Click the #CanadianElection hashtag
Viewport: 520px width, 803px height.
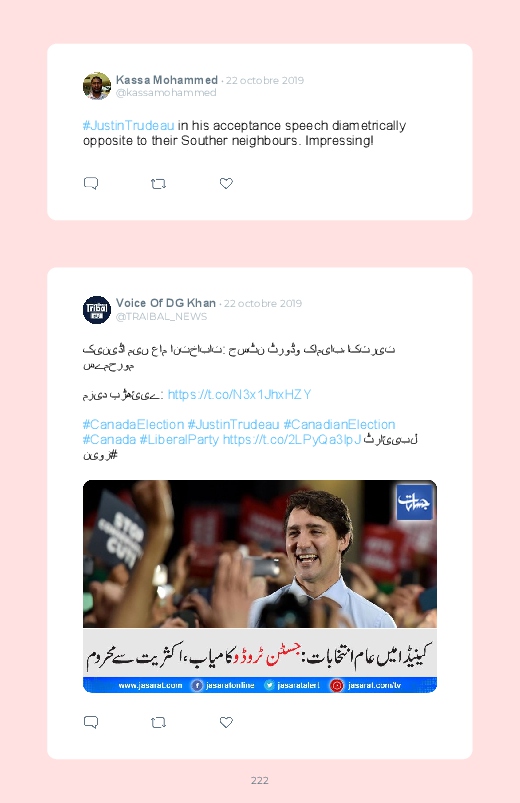point(339,425)
